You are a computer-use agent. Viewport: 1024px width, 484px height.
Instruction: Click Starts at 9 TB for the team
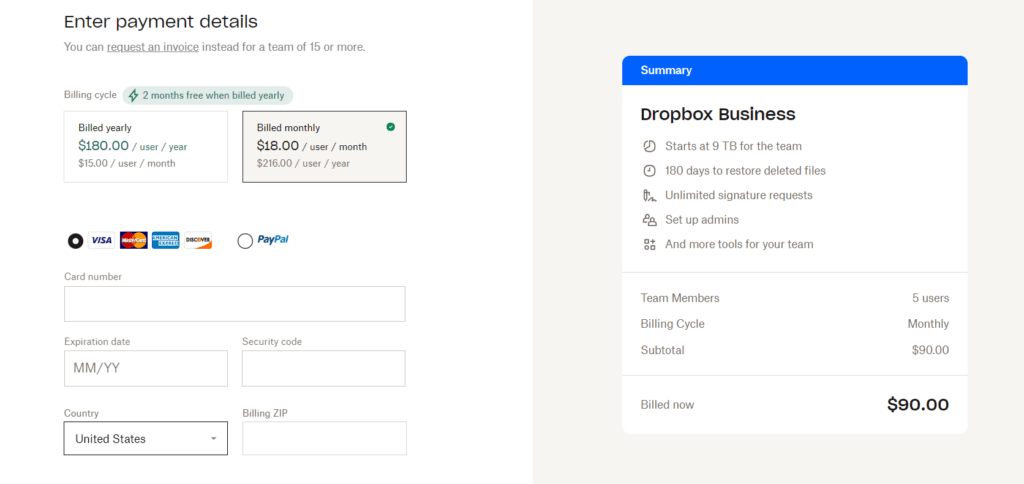click(733, 146)
